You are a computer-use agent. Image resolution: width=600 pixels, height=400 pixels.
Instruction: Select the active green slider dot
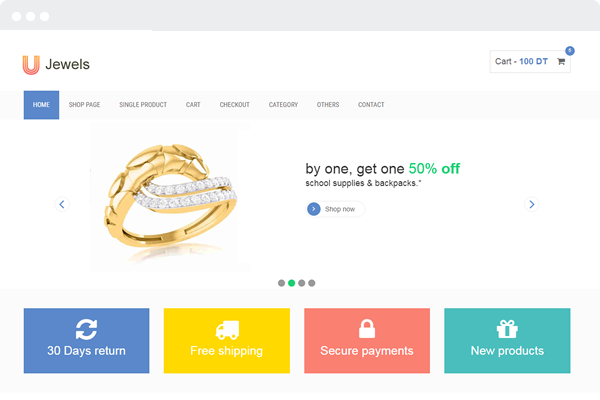coord(292,283)
